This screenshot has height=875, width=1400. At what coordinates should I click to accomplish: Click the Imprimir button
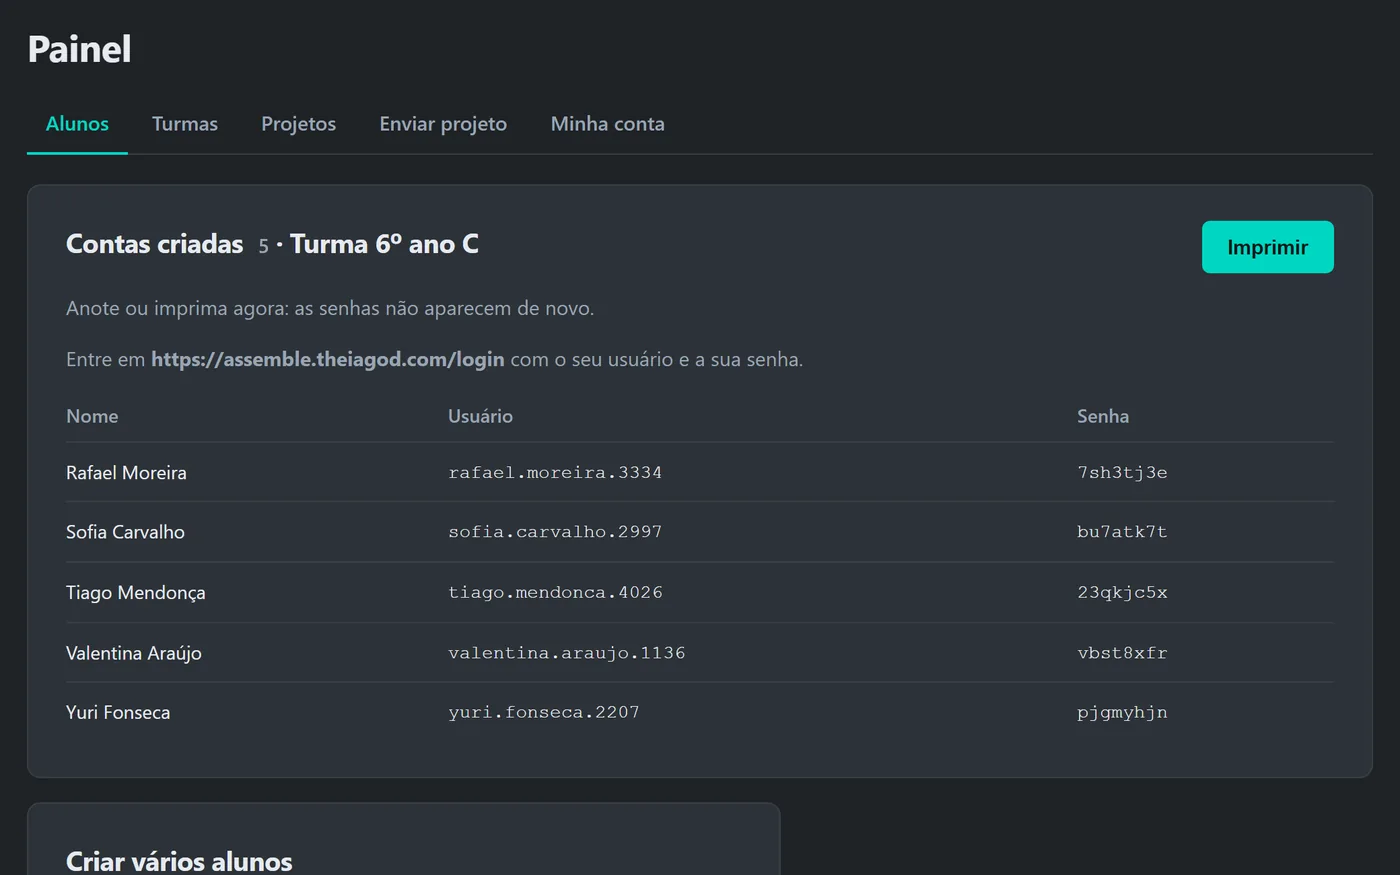click(1267, 247)
